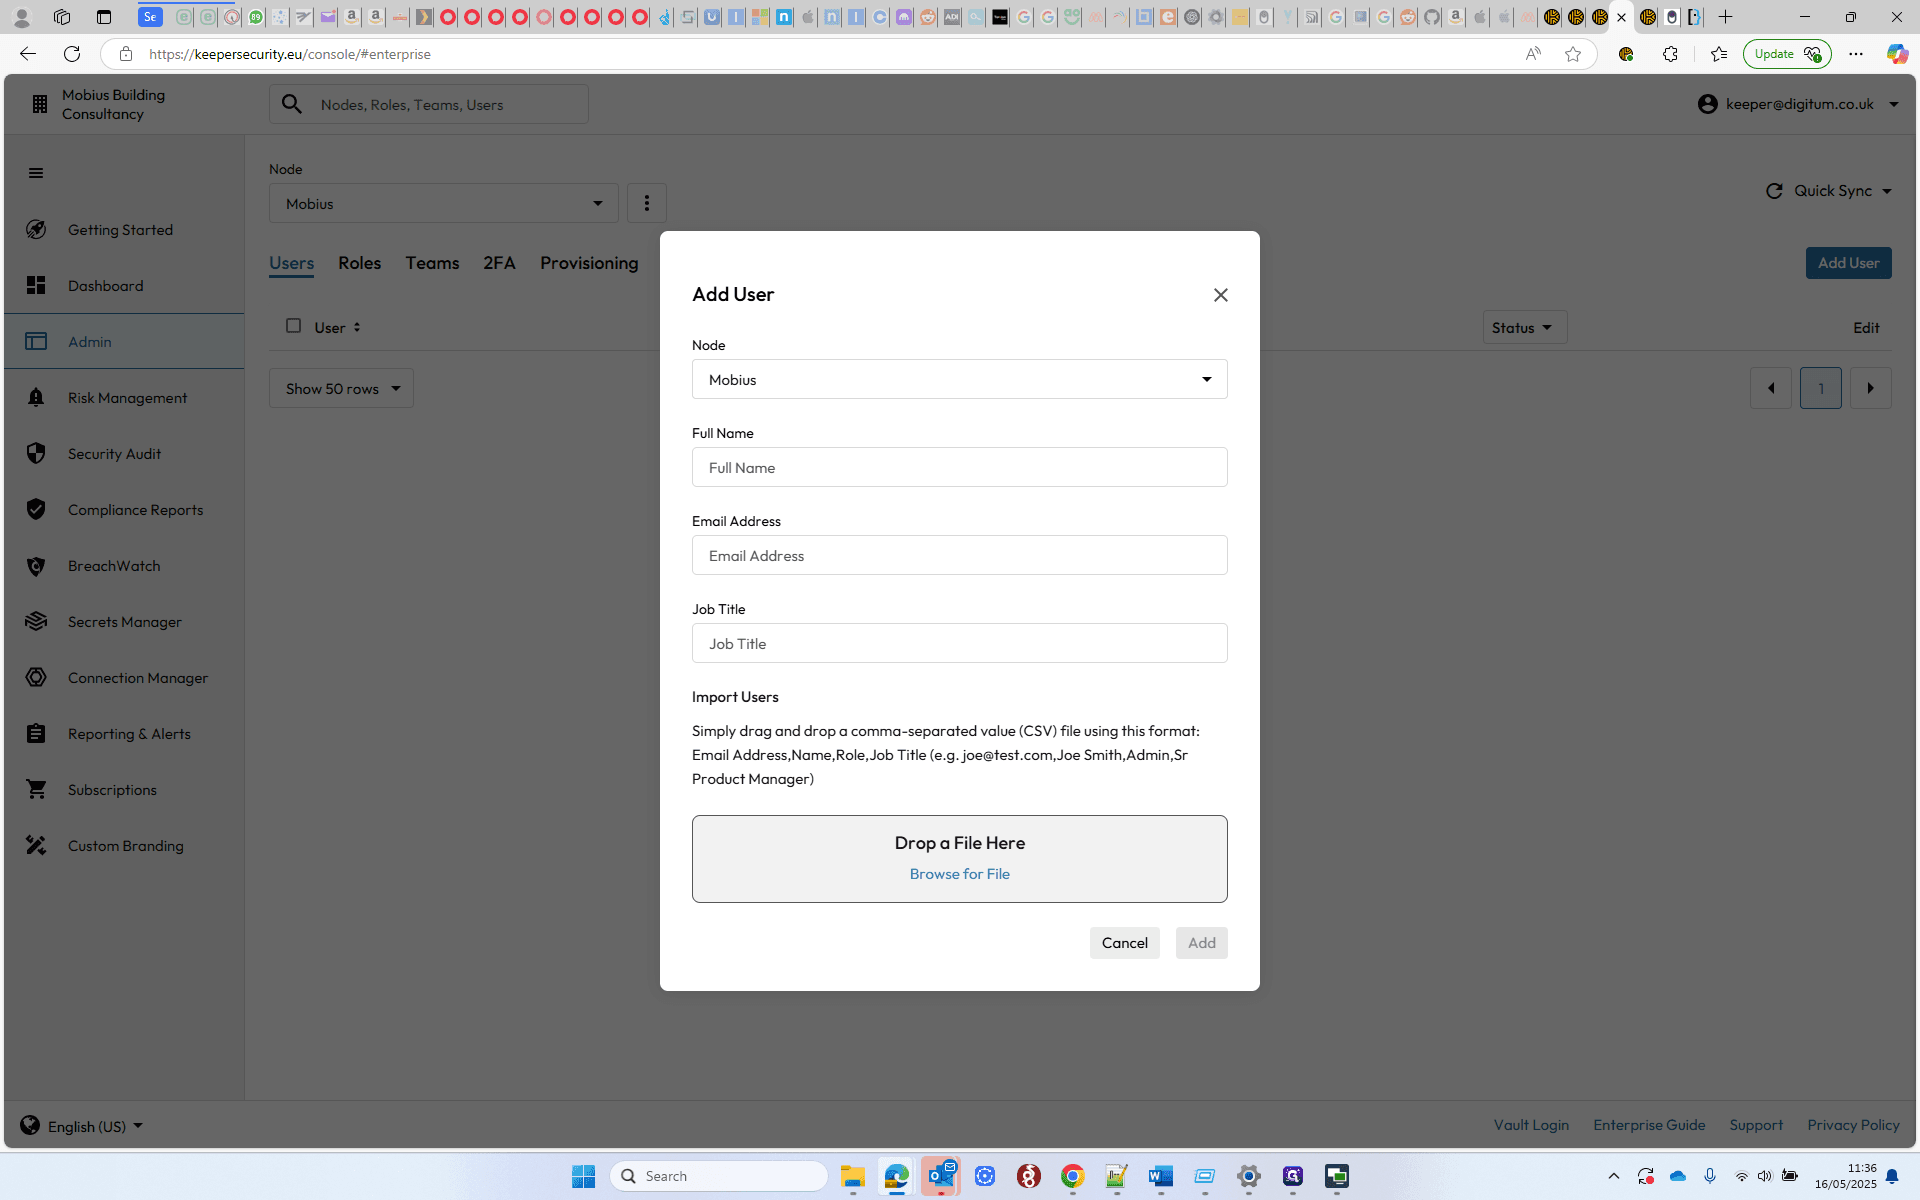Open Google Chrome from taskbar
This screenshot has height=1200, width=1920.
coord(1072,1176)
